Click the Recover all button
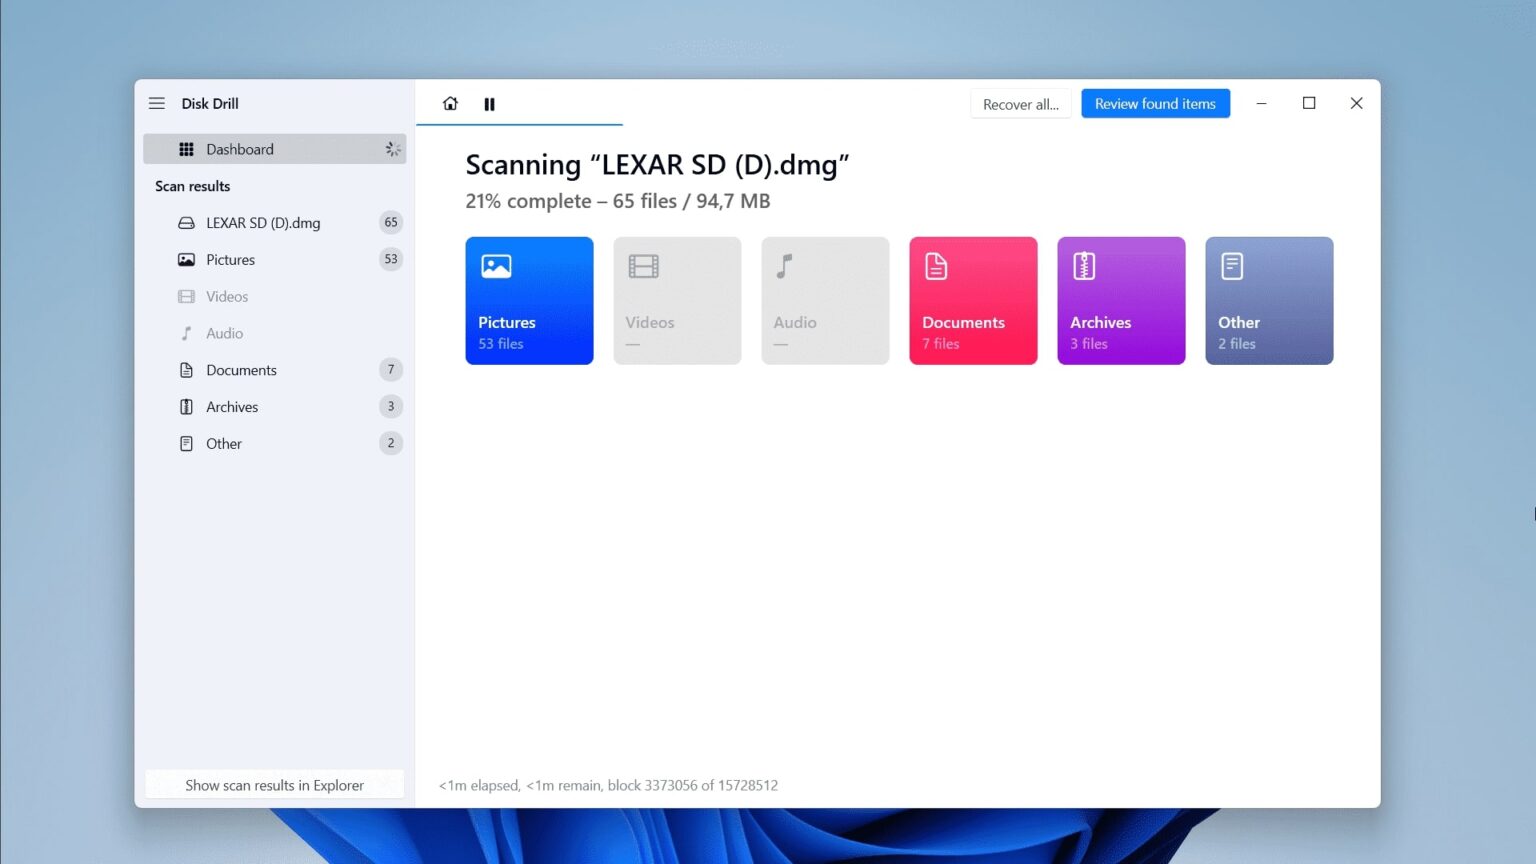The image size is (1536, 864). pos(1020,103)
